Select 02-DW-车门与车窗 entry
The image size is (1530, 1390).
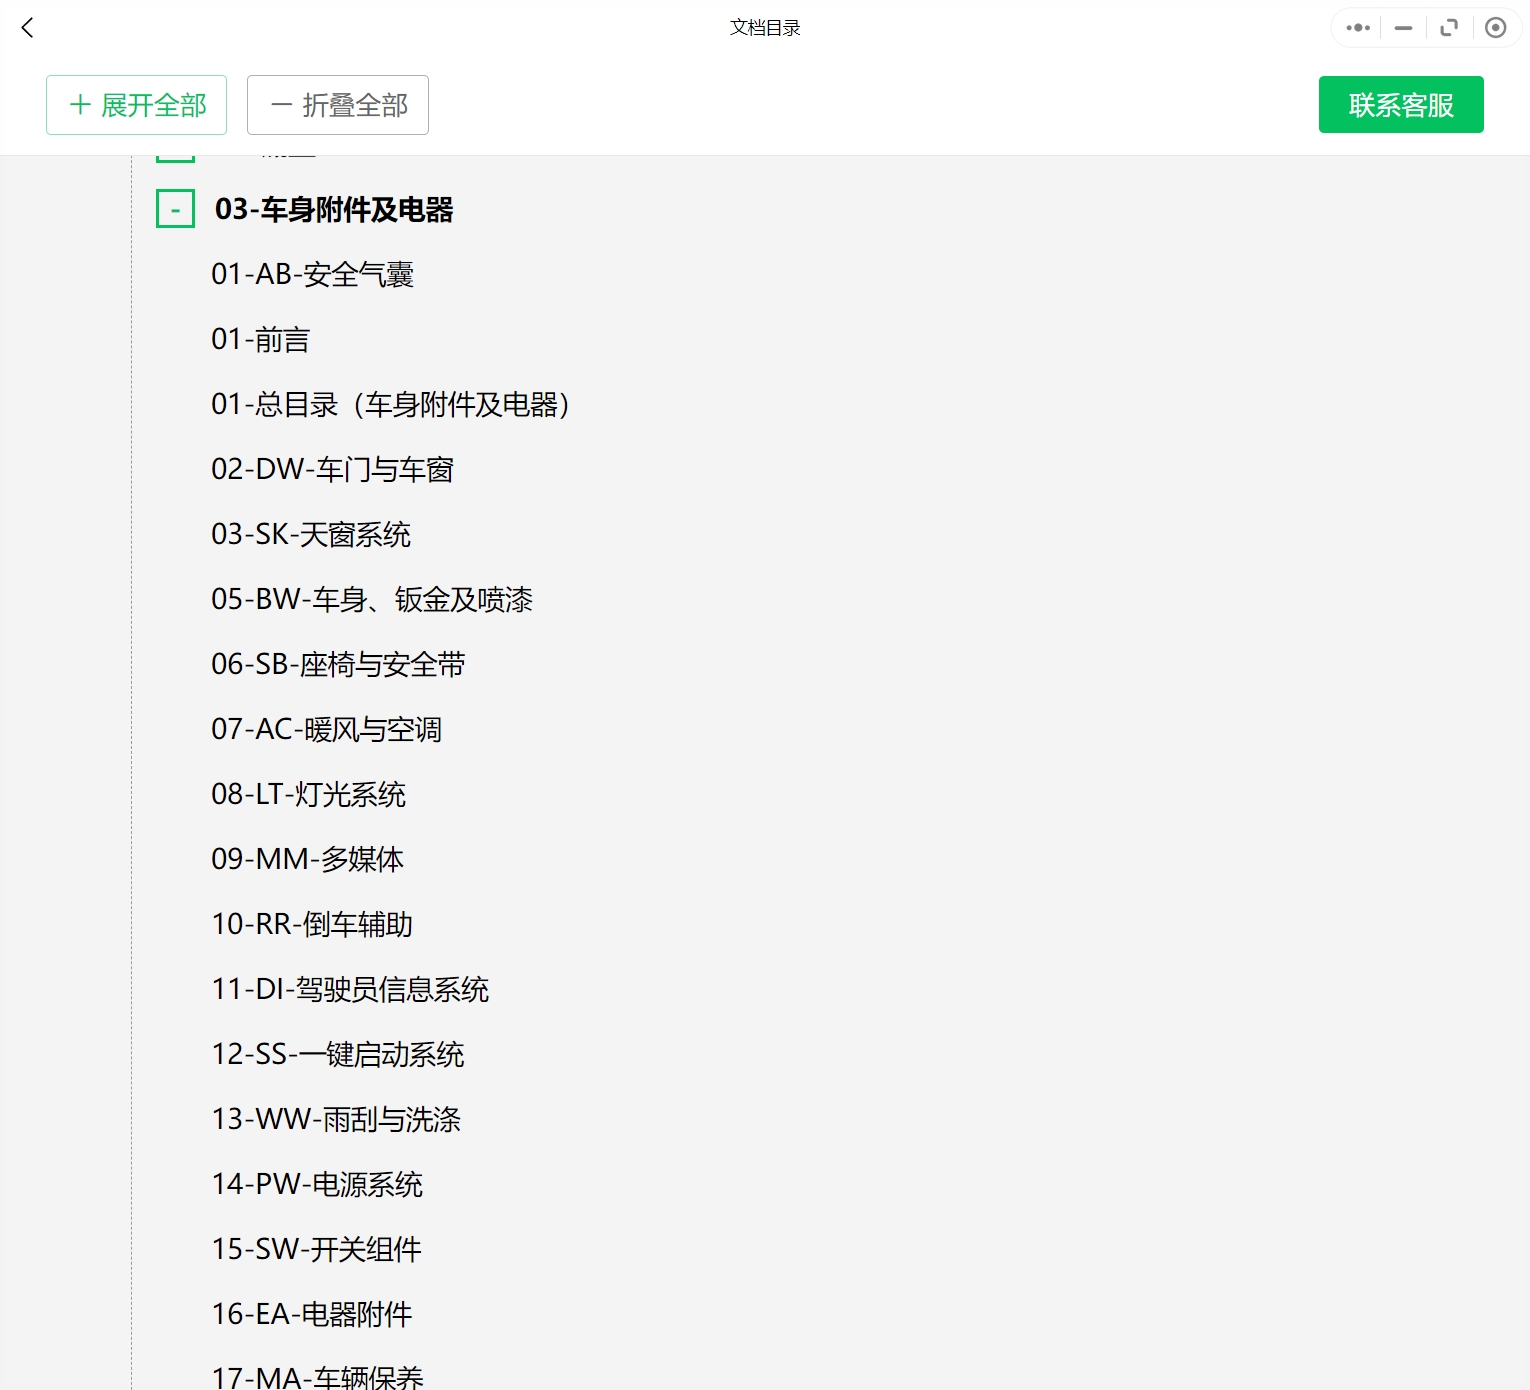pyautogui.click(x=332, y=469)
